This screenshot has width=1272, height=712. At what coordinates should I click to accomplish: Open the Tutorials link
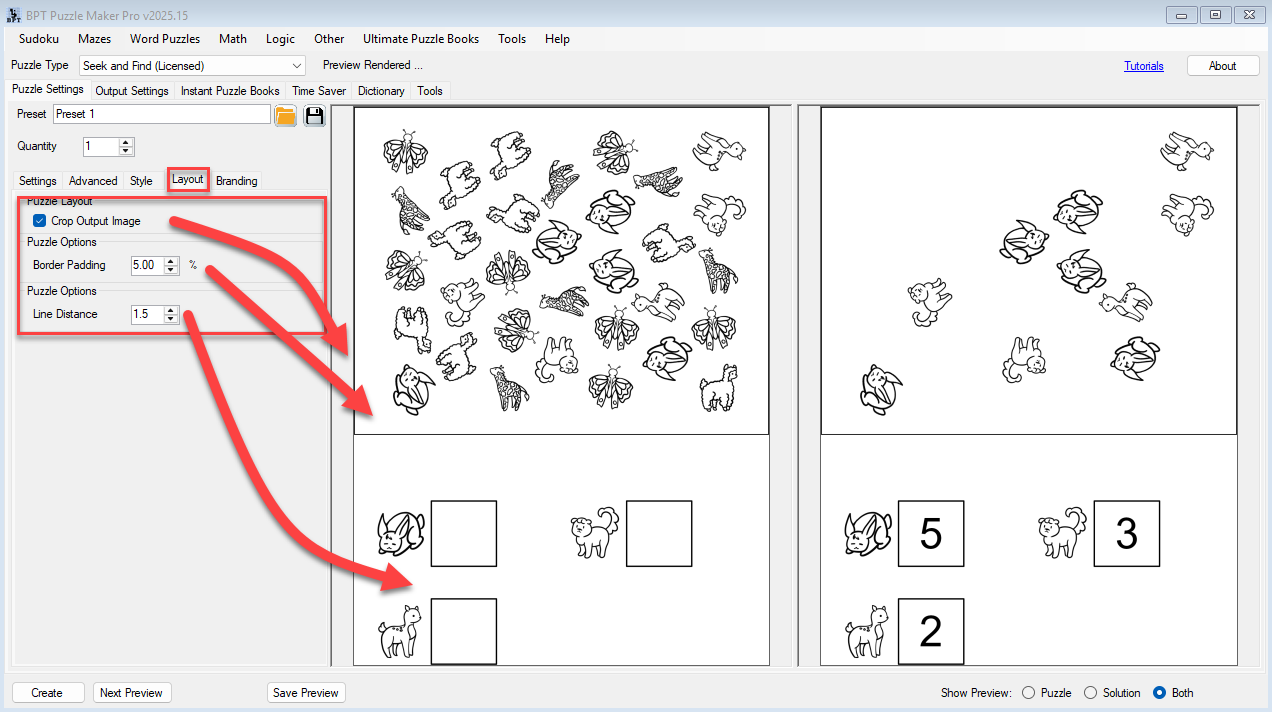(x=1143, y=66)
